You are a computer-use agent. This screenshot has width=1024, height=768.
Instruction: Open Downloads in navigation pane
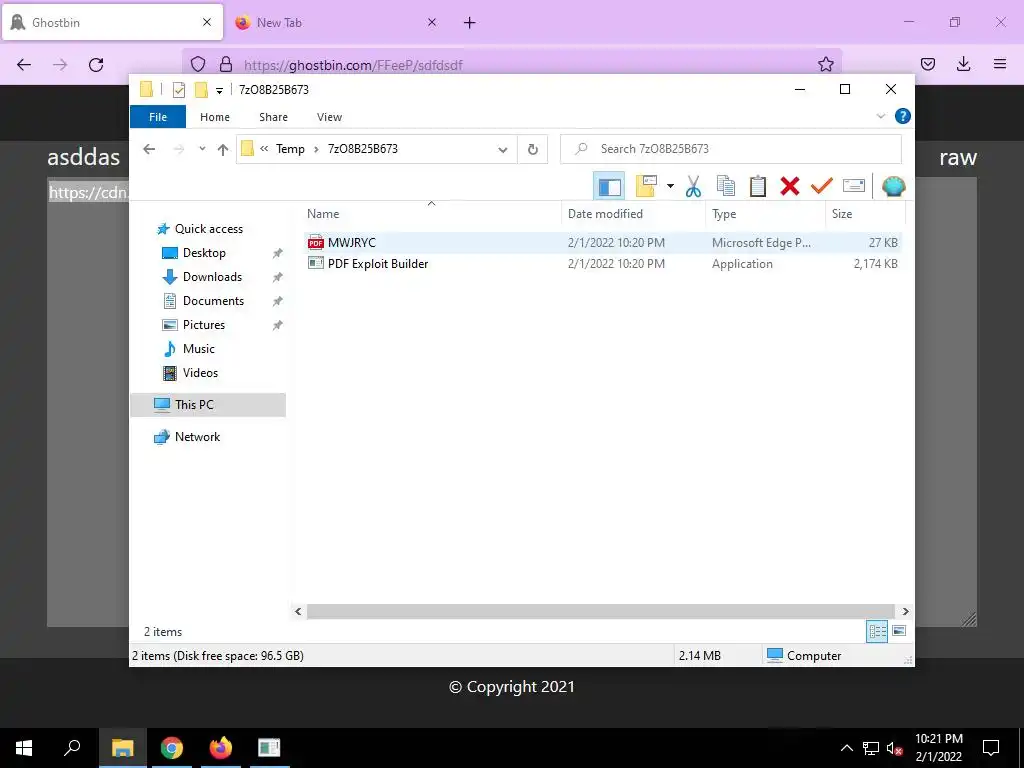(x=212, y=277)
